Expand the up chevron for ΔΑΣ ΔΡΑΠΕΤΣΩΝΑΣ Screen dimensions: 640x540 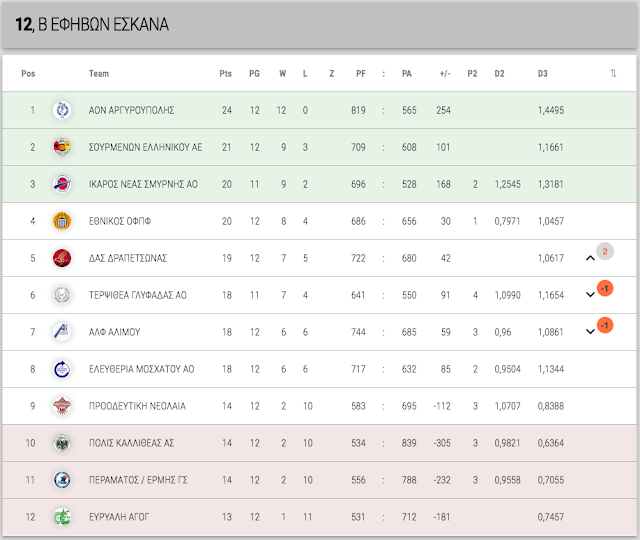click(590, 258)
